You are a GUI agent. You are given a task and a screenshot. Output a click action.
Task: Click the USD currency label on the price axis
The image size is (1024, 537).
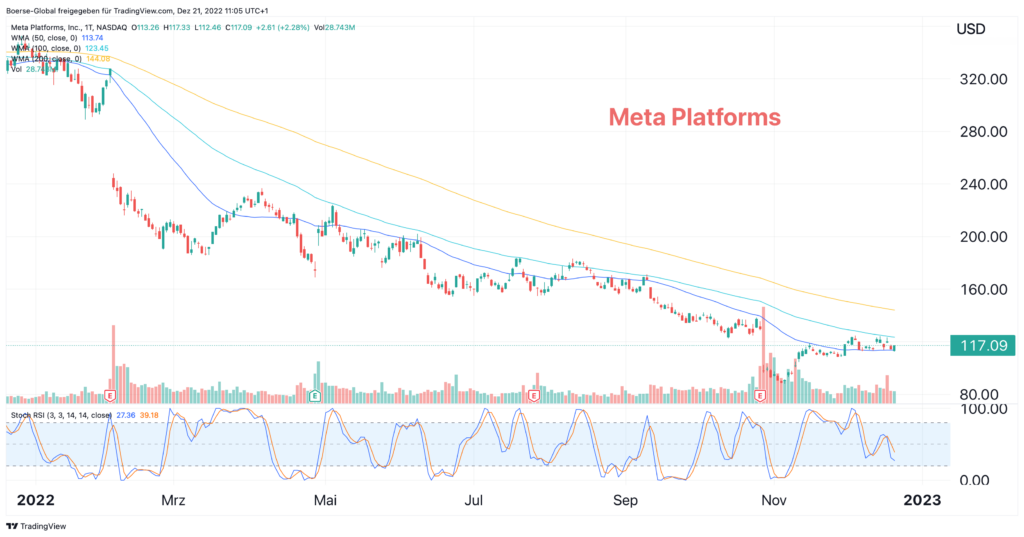pyautogui.click(x=970, y=29)
